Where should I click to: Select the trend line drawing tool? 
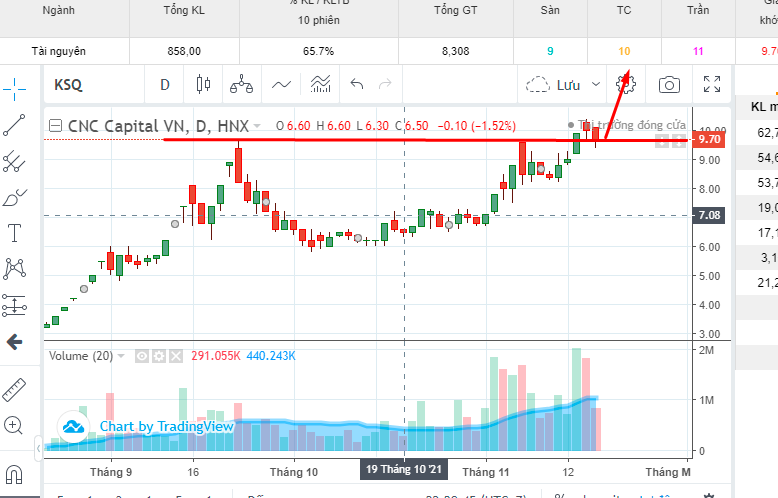[14, 125]
